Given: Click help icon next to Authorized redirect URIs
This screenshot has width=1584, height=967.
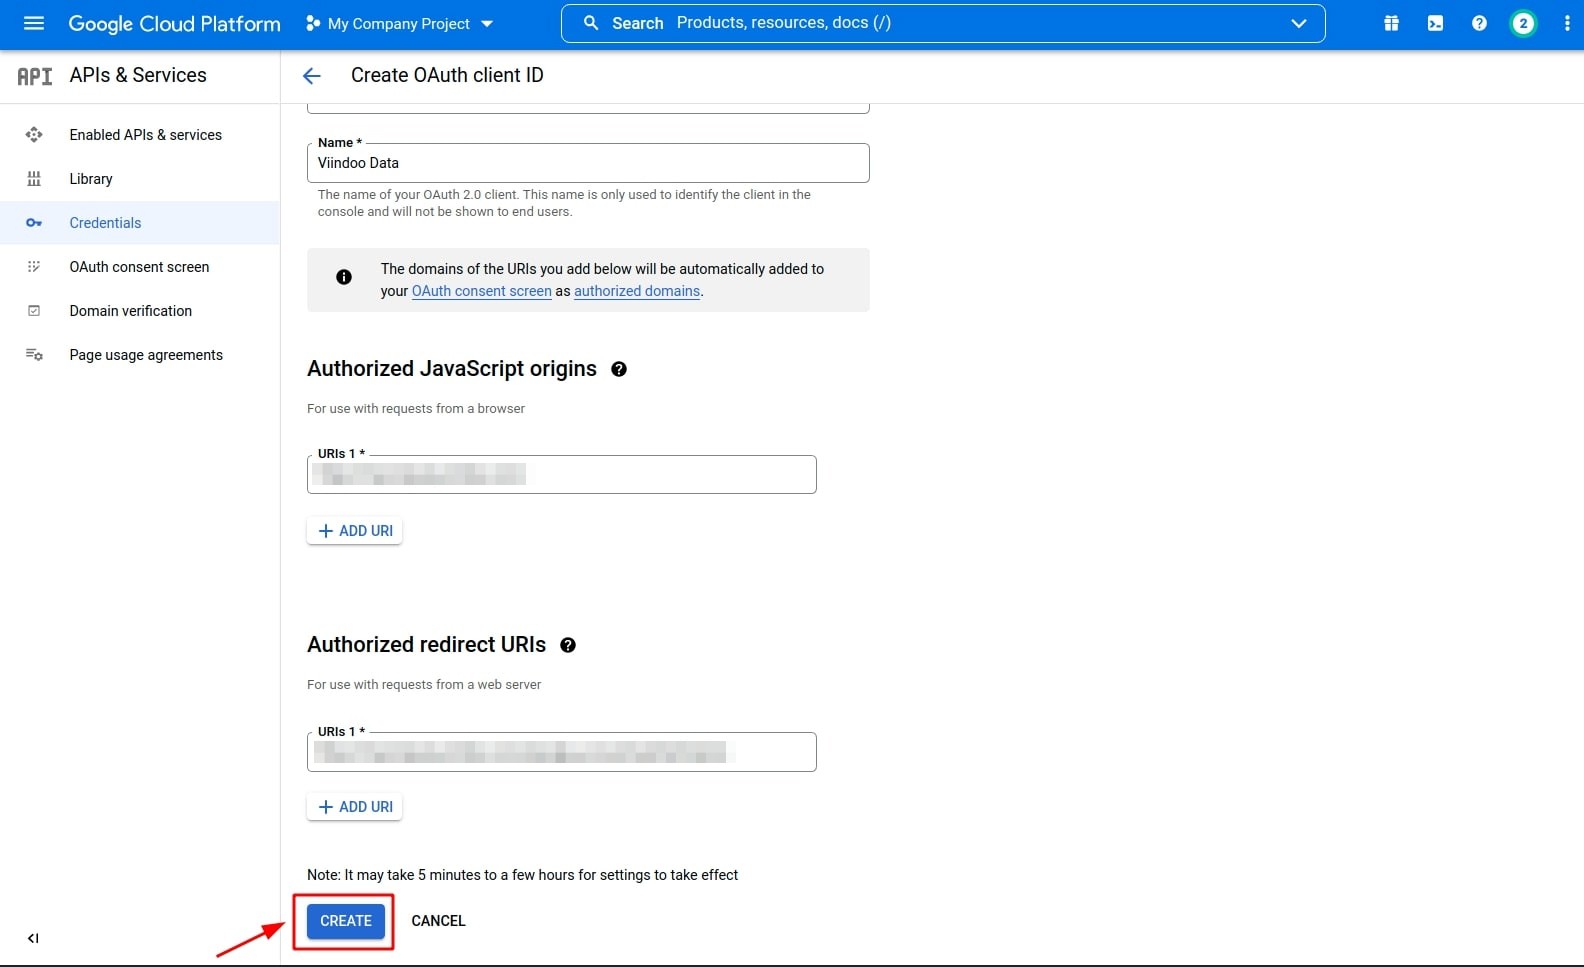Looking at the screenshot, I should point(568,645).
